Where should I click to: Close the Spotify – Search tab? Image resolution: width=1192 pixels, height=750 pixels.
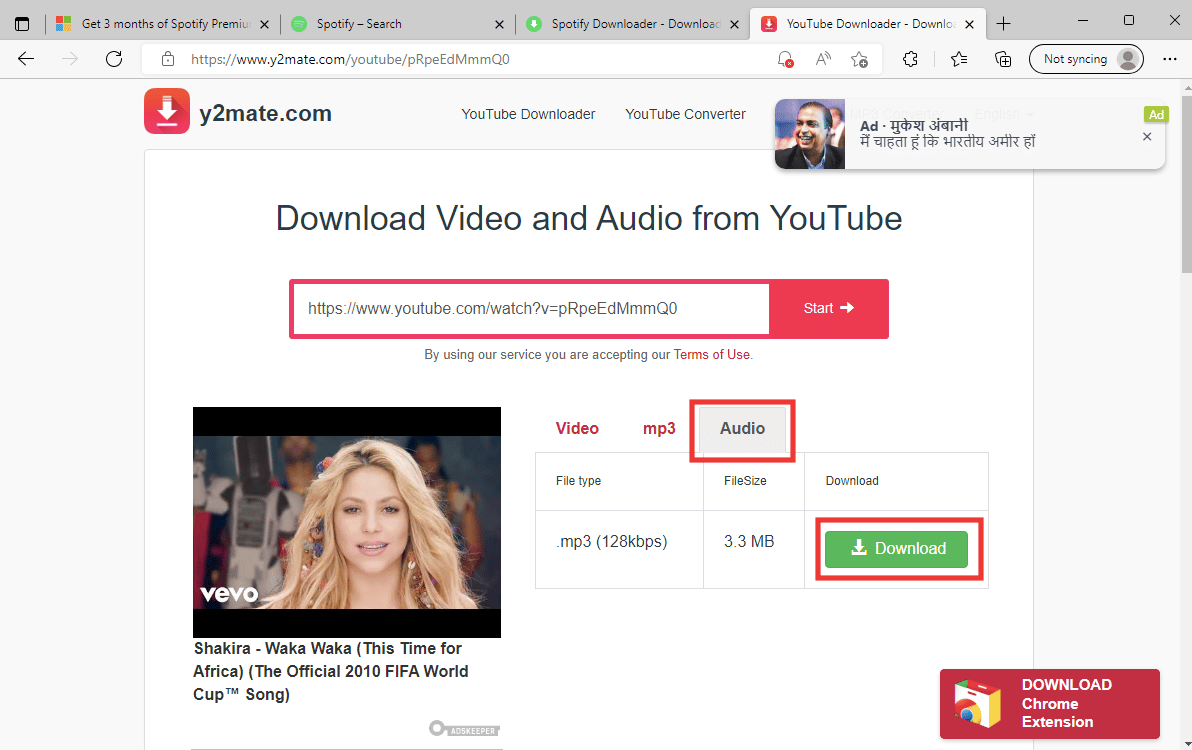499,24
